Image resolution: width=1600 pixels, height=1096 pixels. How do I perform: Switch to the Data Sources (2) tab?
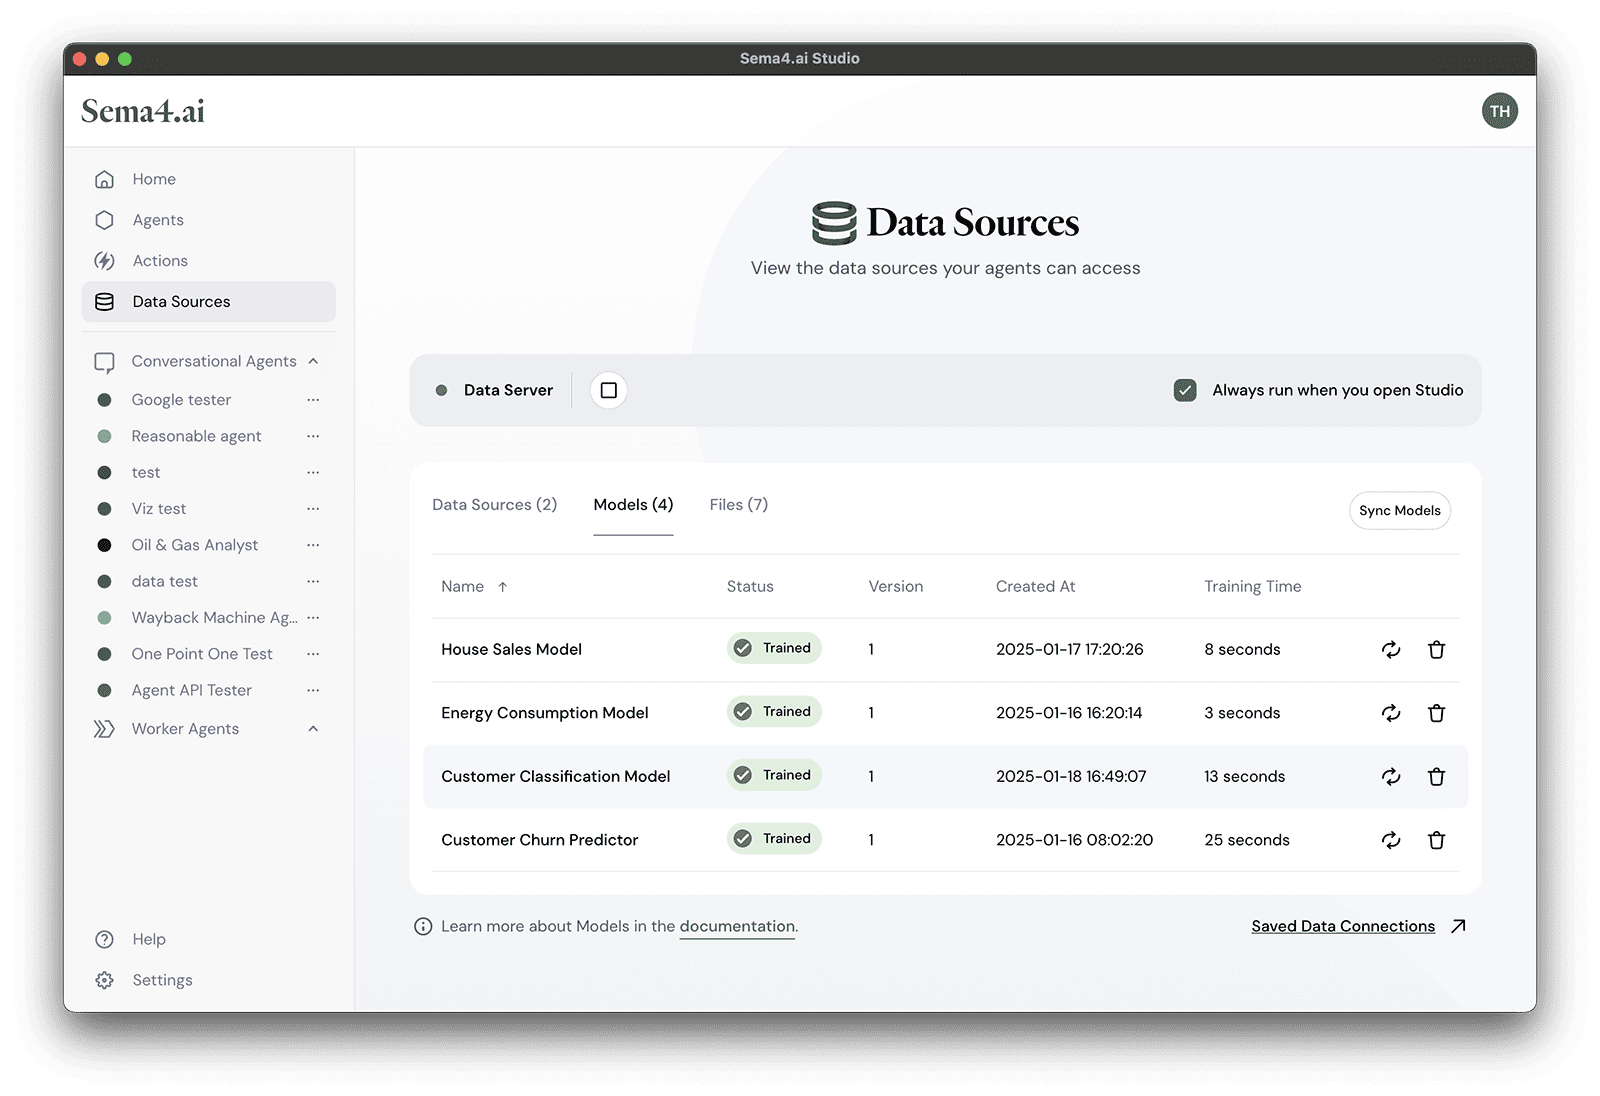494,505
